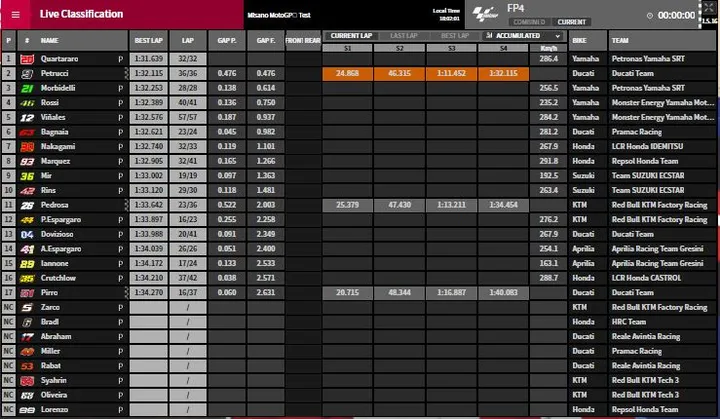The height and width of the screenshot is (419, 720).
Task: Select the LAST LAP tab
Action: coord(404,36)
